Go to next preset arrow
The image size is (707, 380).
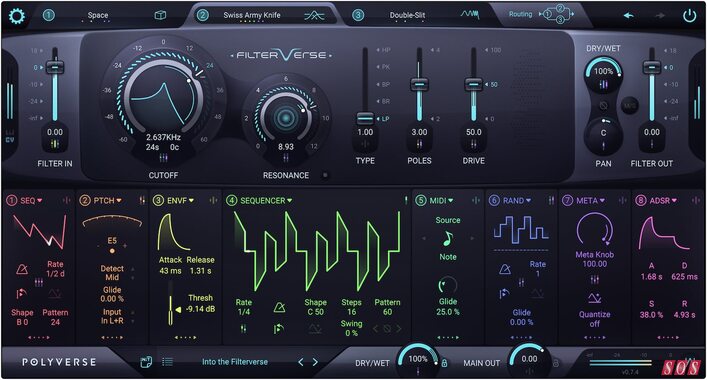point(315,362)
